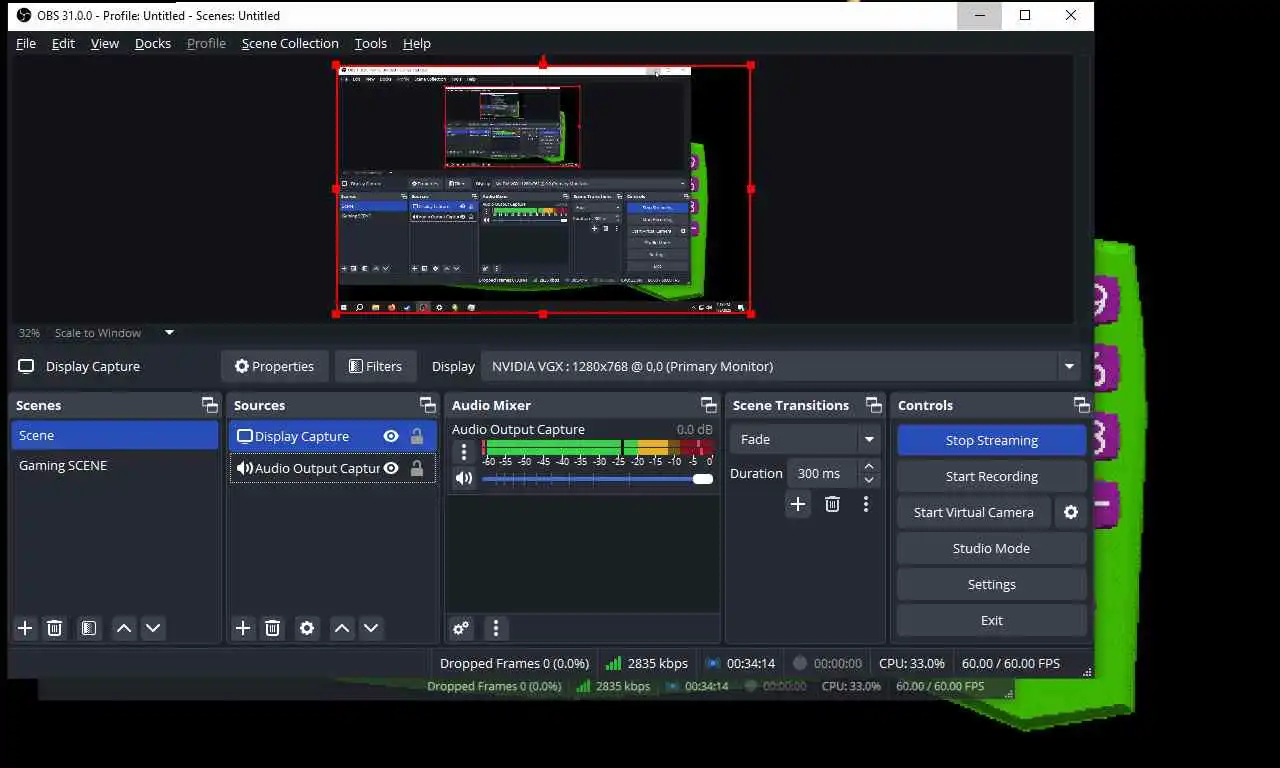The image size is (1280, 768).
Task: Hide the Audio Output Capture source
Action: pyautogui.click(x=391, y=468)
